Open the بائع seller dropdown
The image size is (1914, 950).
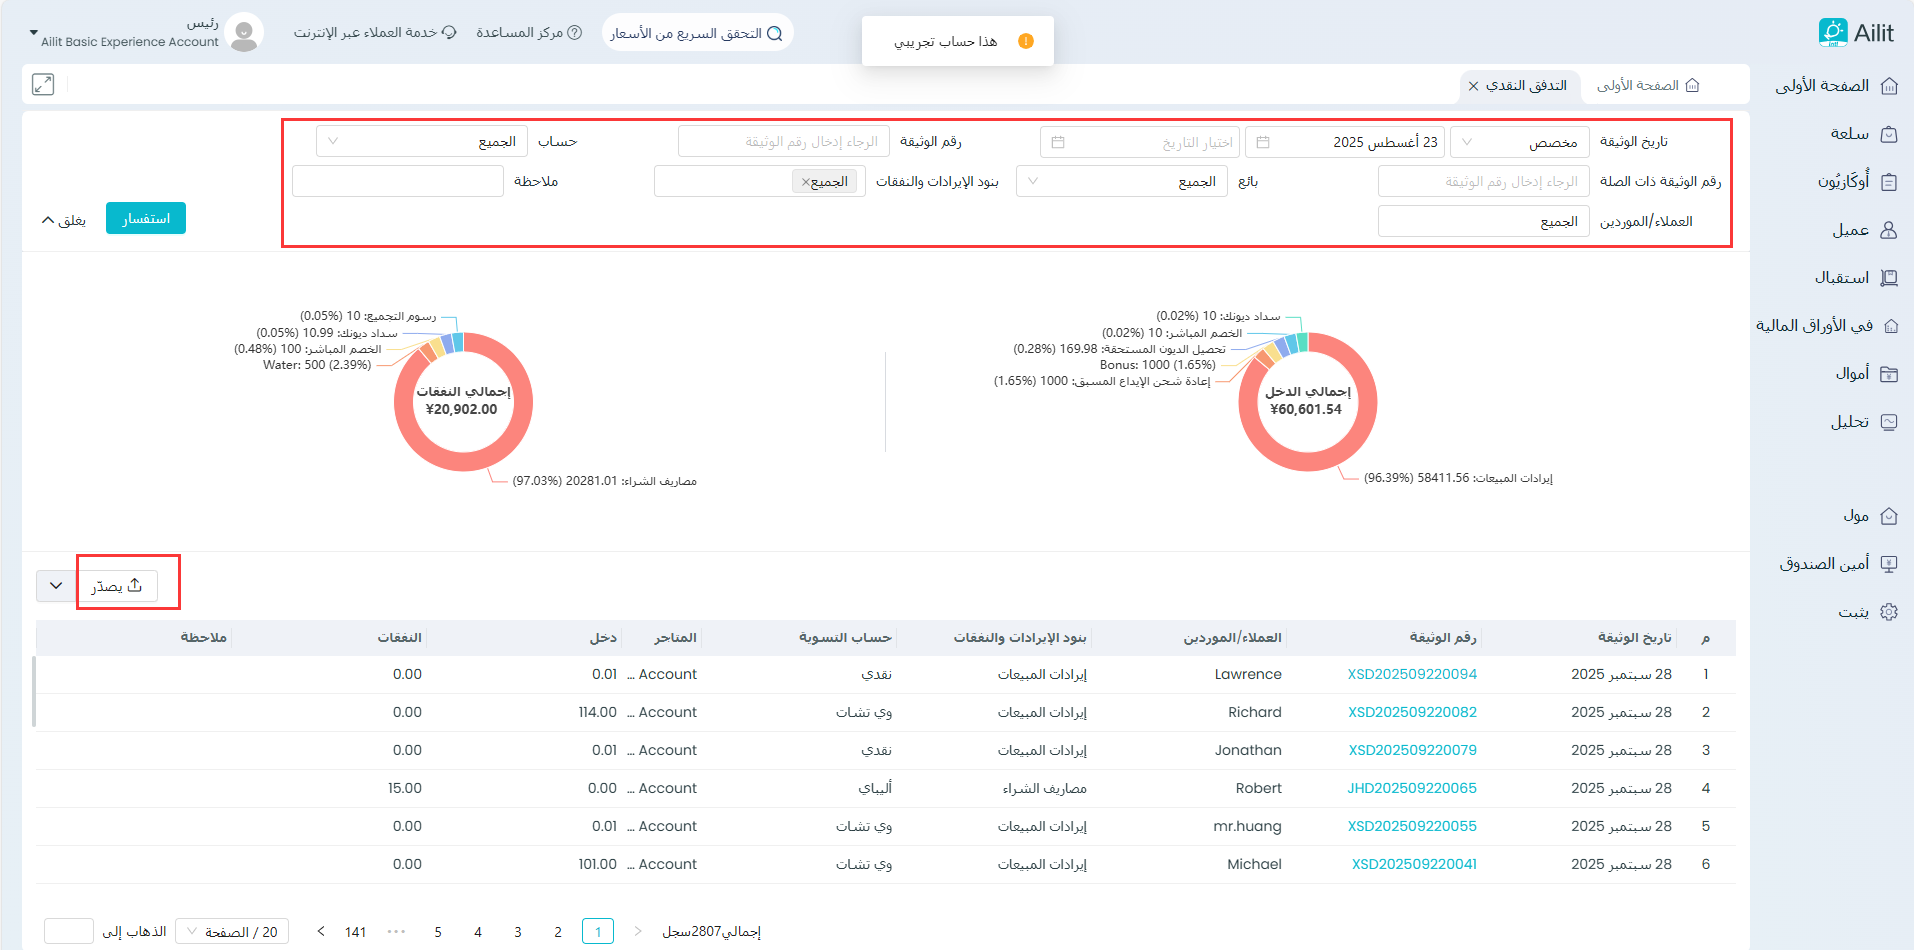tap(1121, 182)
